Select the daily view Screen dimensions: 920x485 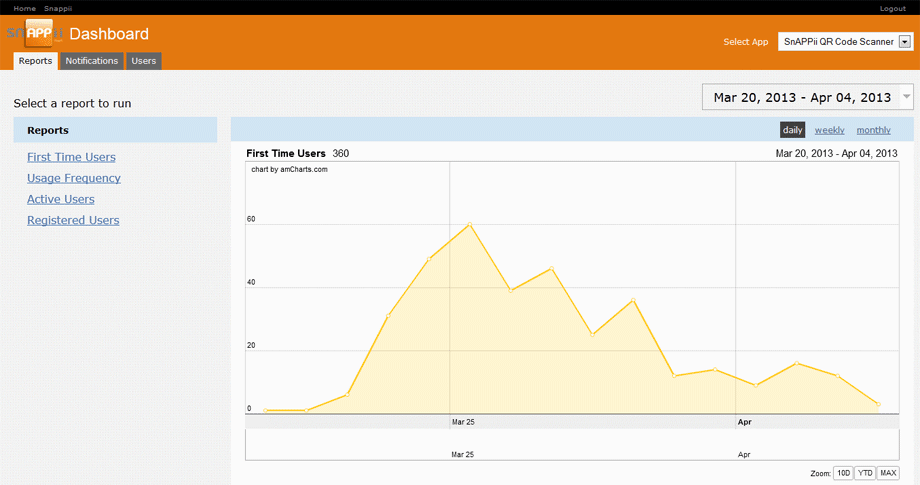(792, 130)
